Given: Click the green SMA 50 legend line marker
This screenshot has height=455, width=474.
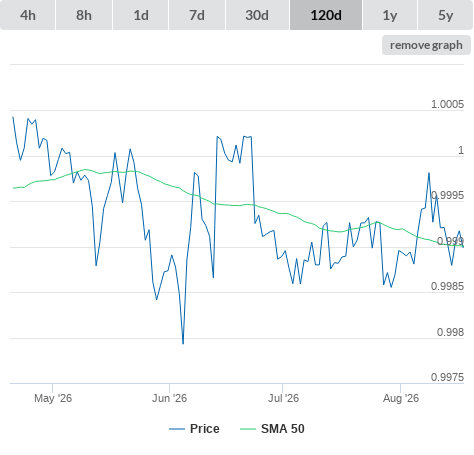Looking at the screenshot, I should (x=248, y=429).
